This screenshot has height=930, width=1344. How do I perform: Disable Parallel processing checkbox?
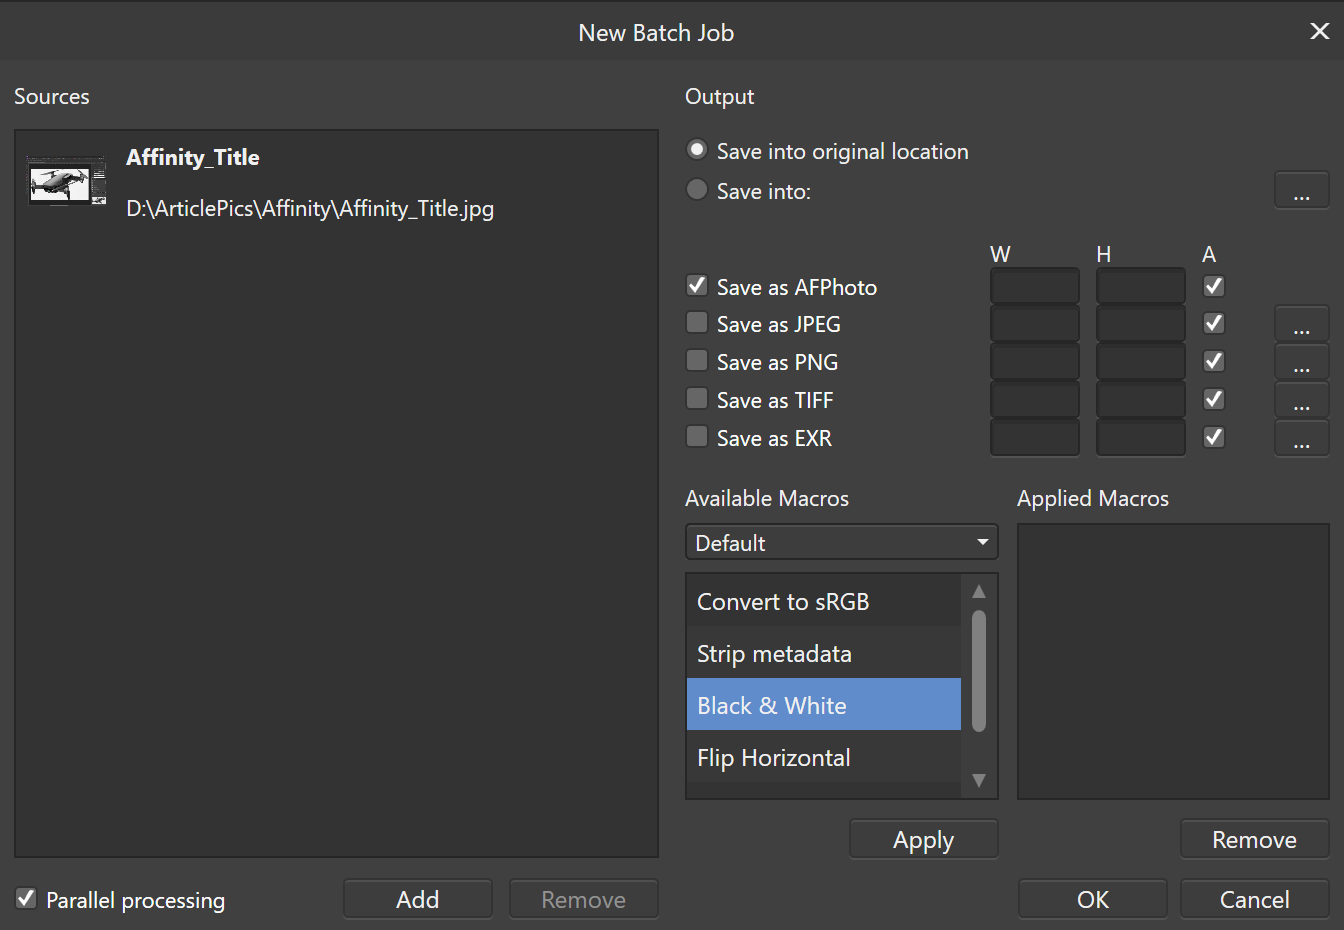[x=26, y=898]
